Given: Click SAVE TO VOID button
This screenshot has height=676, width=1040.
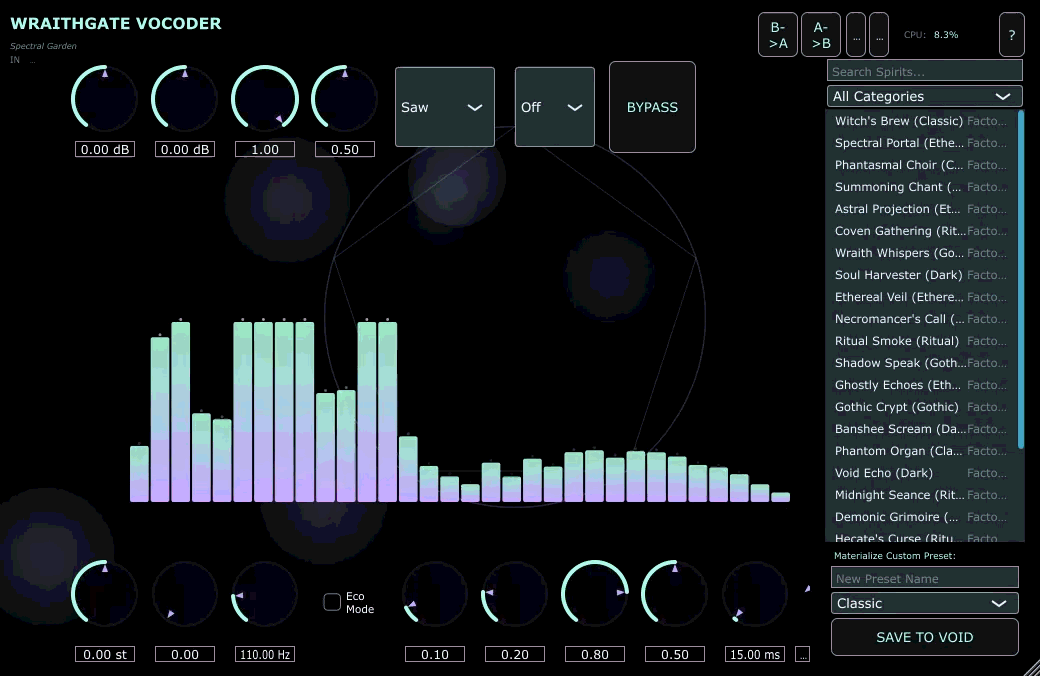Looking at the screenshot, I should coord(925,637).
